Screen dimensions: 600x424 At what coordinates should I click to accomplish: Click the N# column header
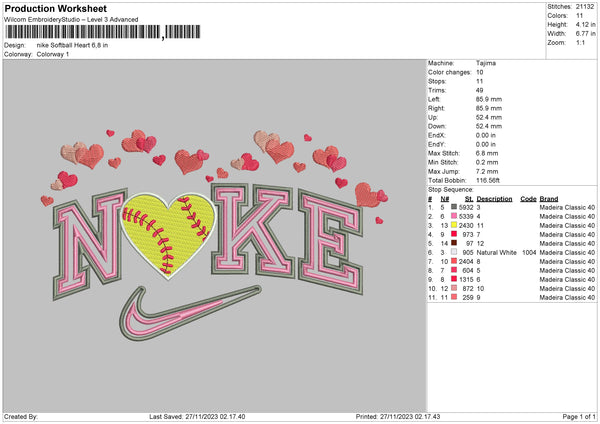click(x=445, y=199)
